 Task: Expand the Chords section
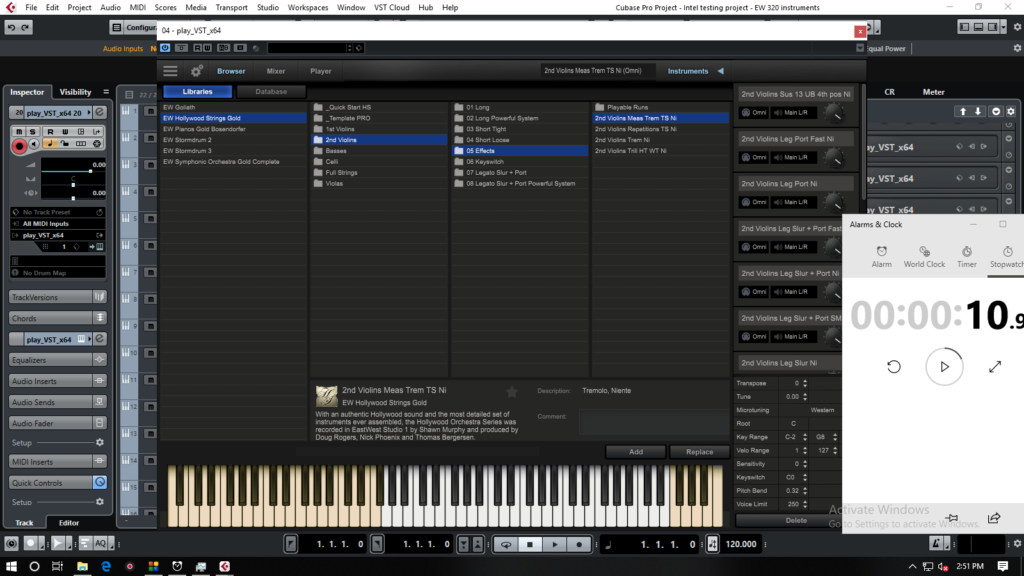51,318
